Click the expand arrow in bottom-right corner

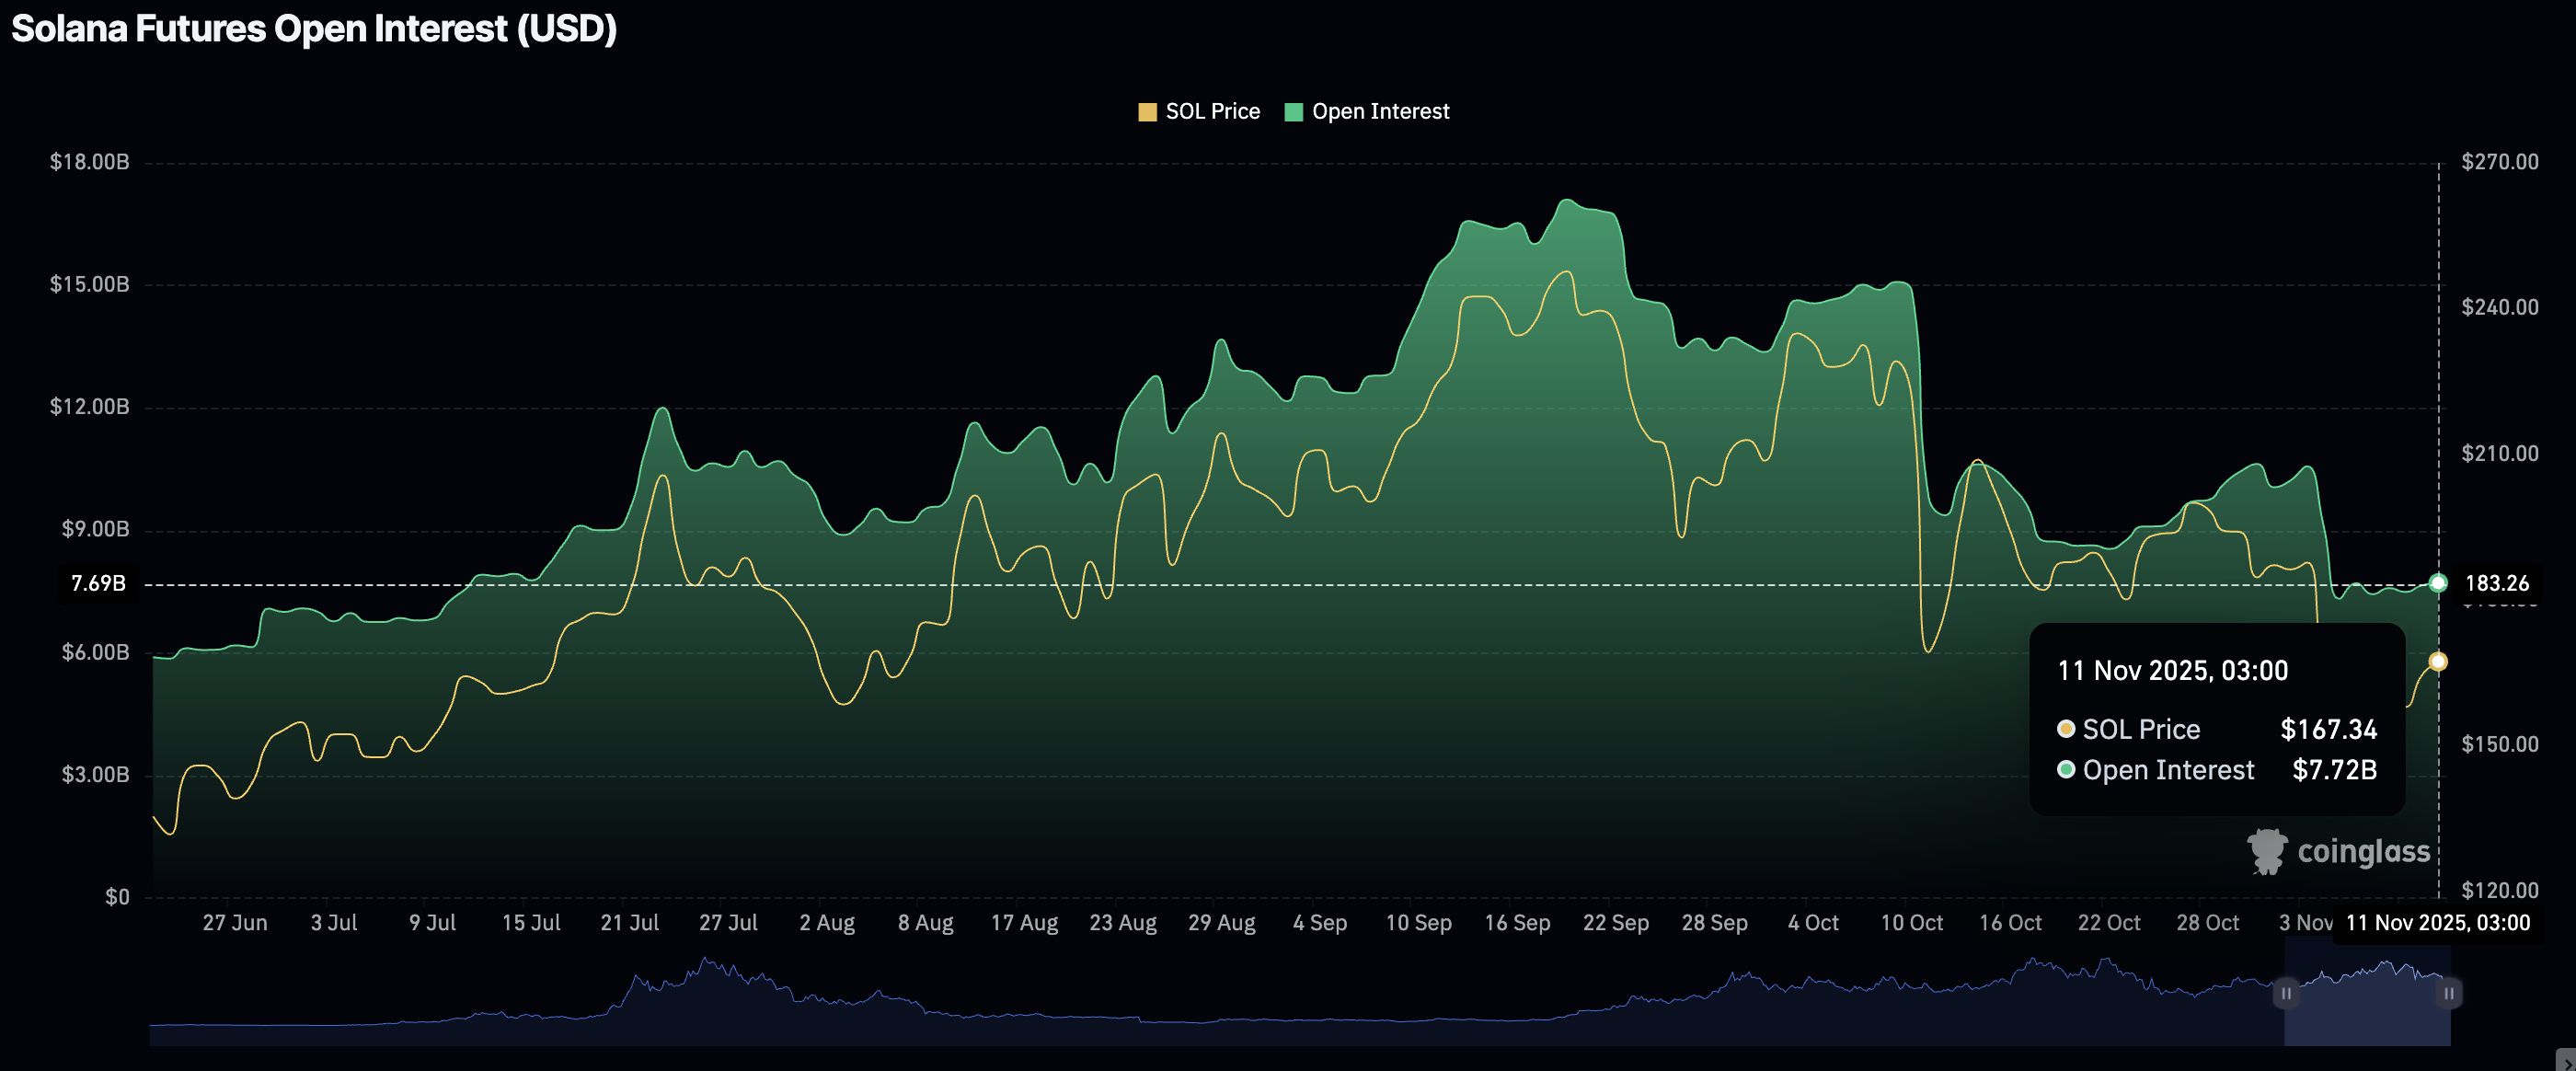[2566, 1060]
